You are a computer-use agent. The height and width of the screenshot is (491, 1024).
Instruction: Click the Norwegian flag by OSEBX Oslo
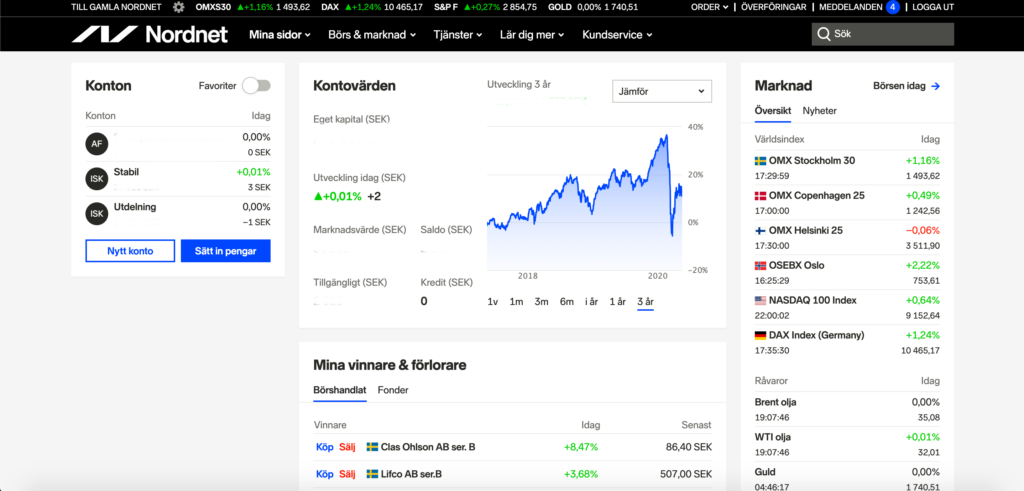coord(760,265)
